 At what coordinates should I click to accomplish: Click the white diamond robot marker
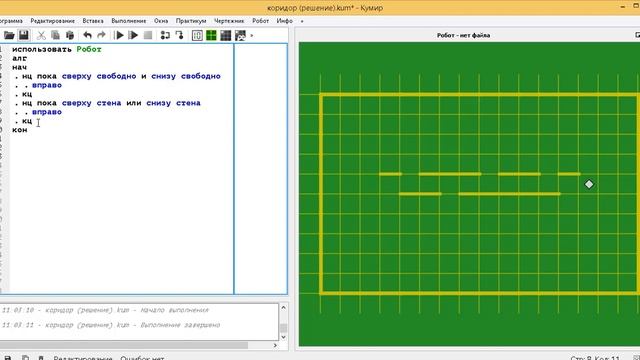coord(589,184)
